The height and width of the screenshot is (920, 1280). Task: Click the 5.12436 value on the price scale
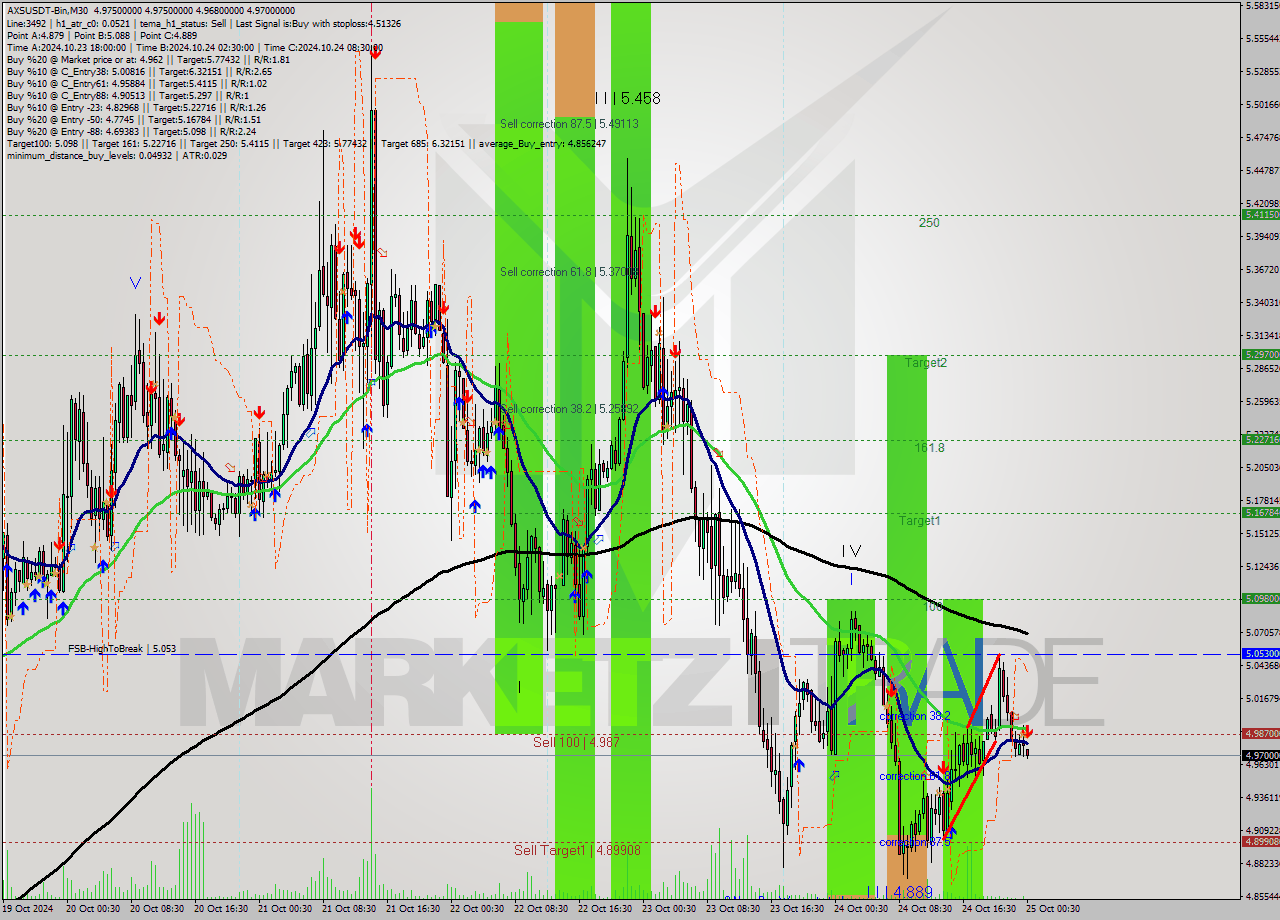[1262, 566]
